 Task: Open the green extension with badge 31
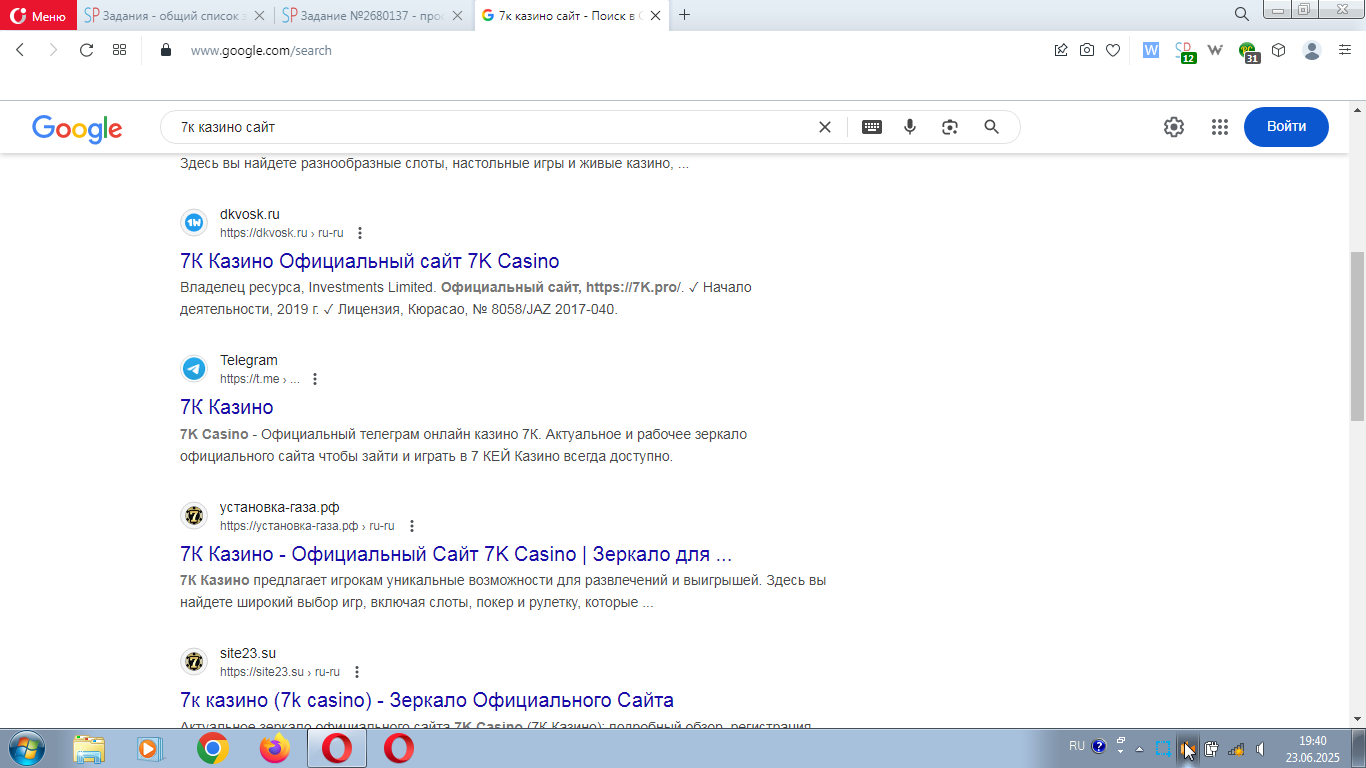click(1249, 51)
